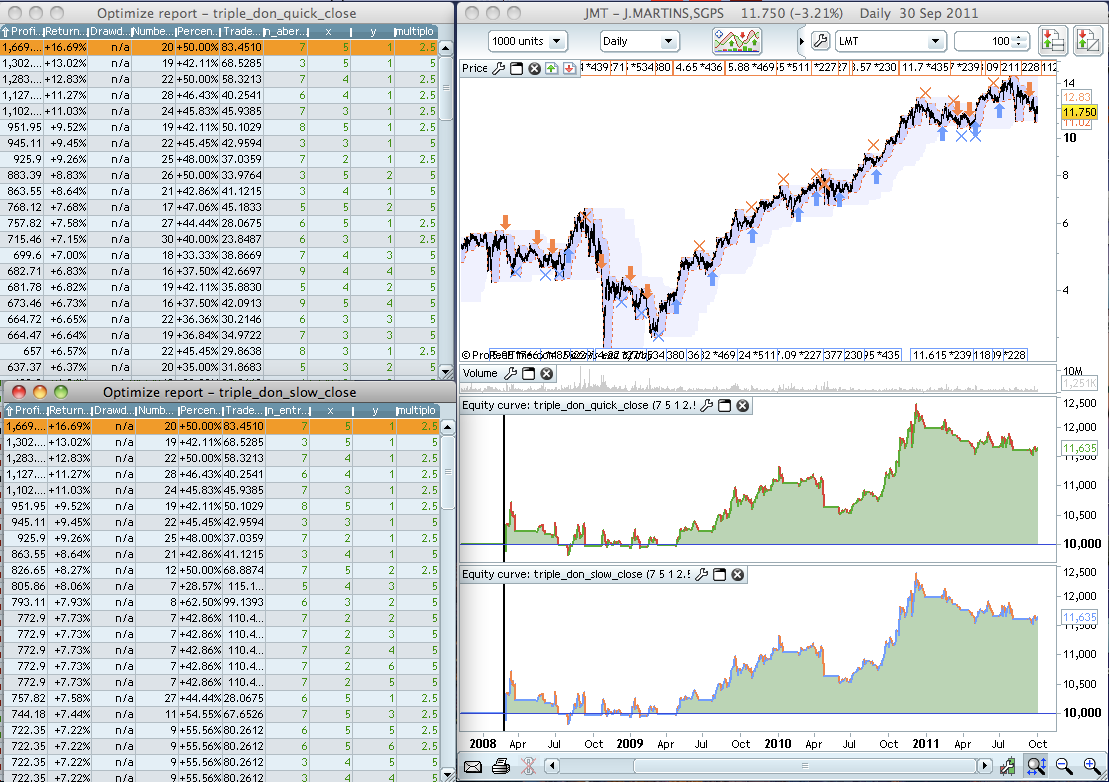This screenshot has height=782, width=1109.
Task: Open the Daily timeframe dropdown
Action: click(639, 41)
